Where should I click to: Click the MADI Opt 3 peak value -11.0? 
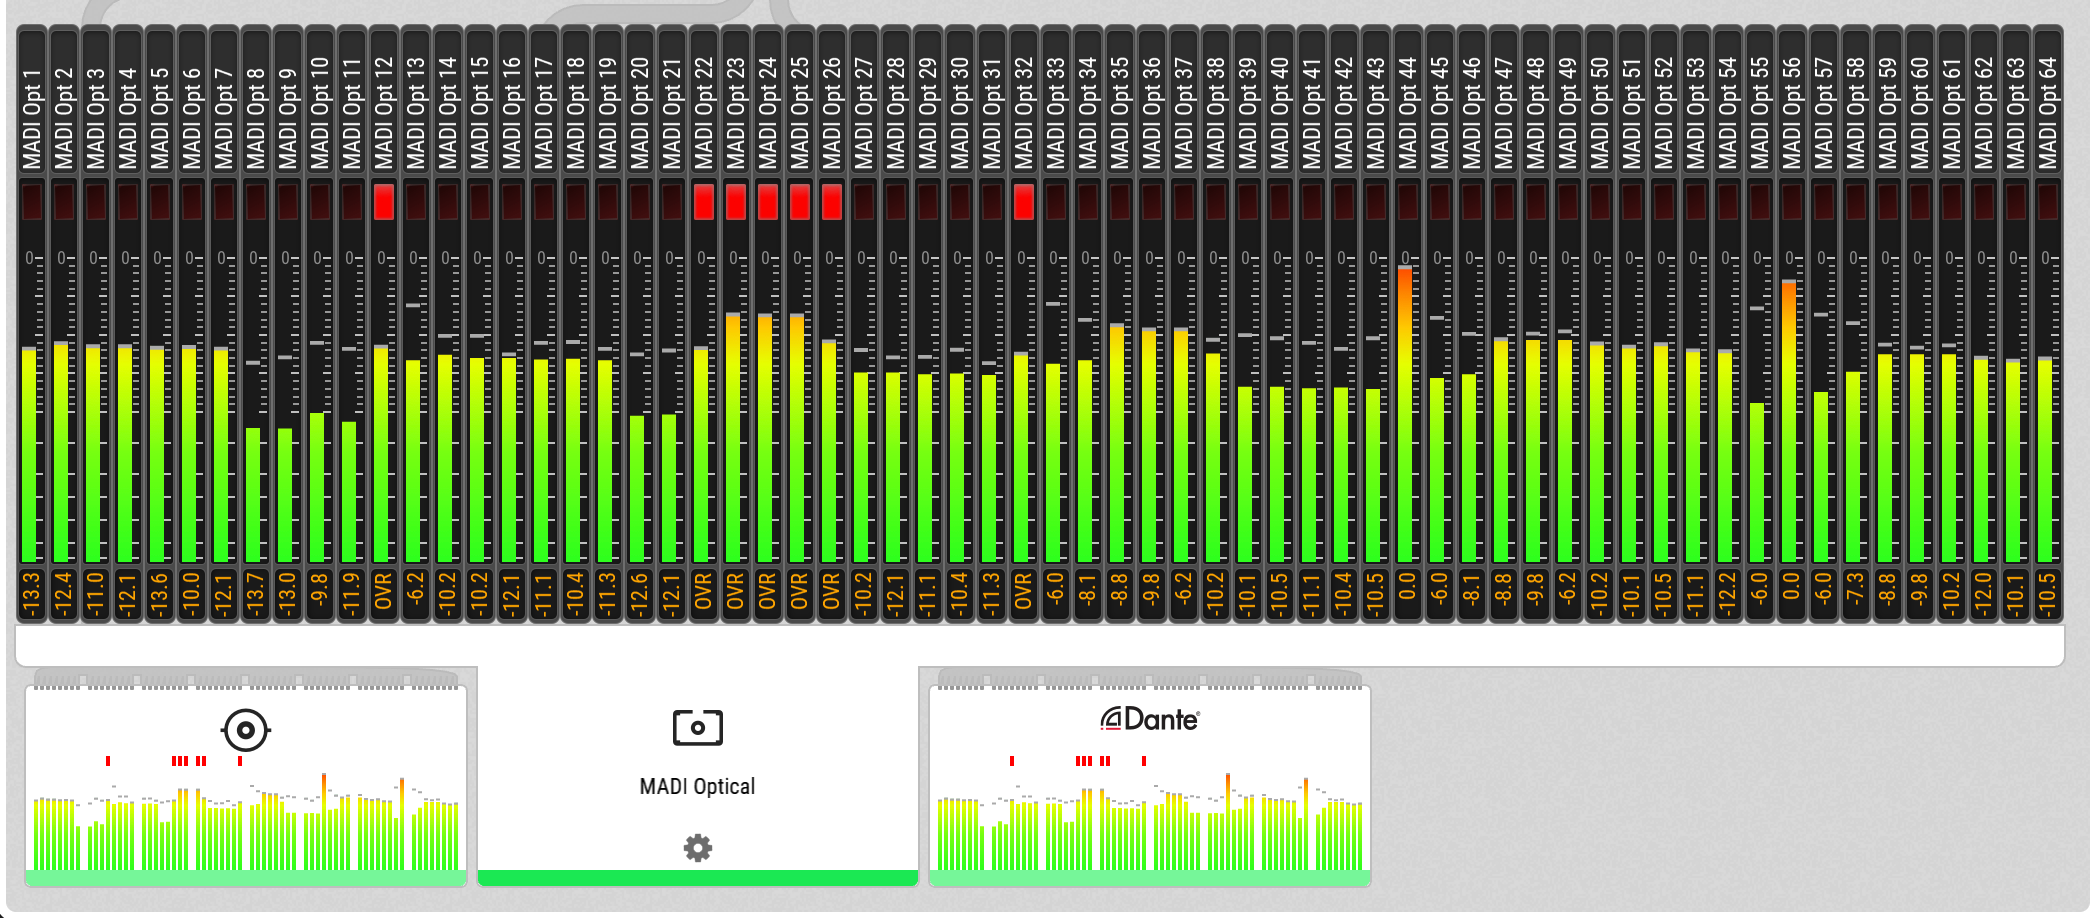[x=95, y=594]
